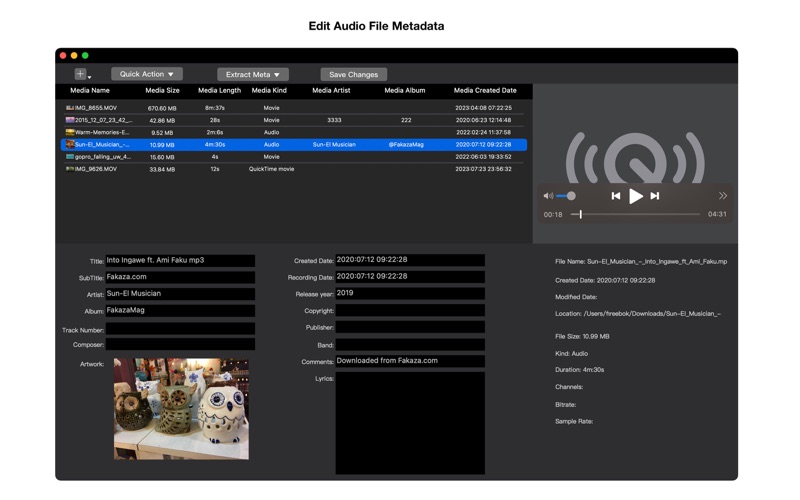Click the Composer input field
The width and height of the screenshot is (800, 500).
[x=180, y=344]
